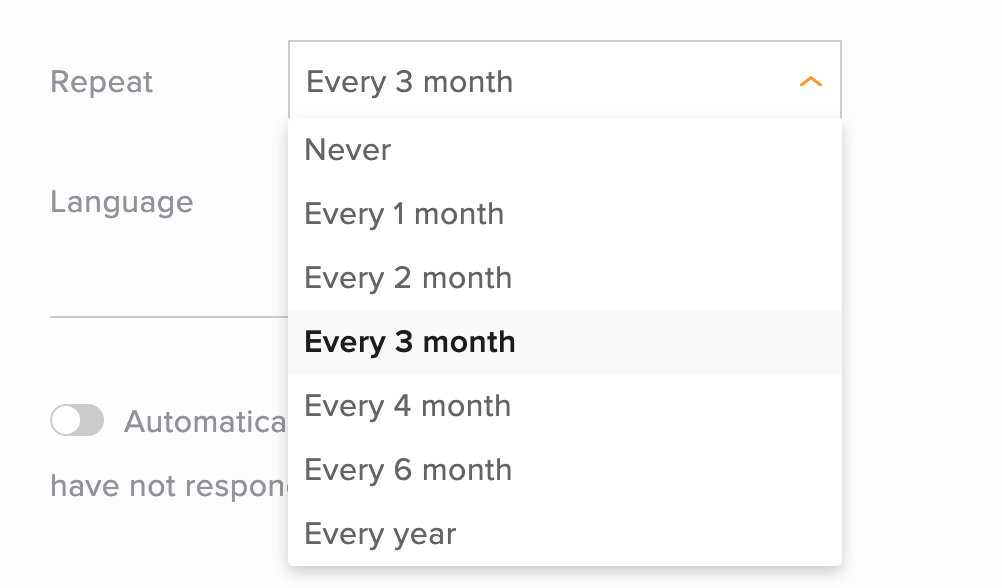Choose Every 1 month from list

[x=404, y=214]
